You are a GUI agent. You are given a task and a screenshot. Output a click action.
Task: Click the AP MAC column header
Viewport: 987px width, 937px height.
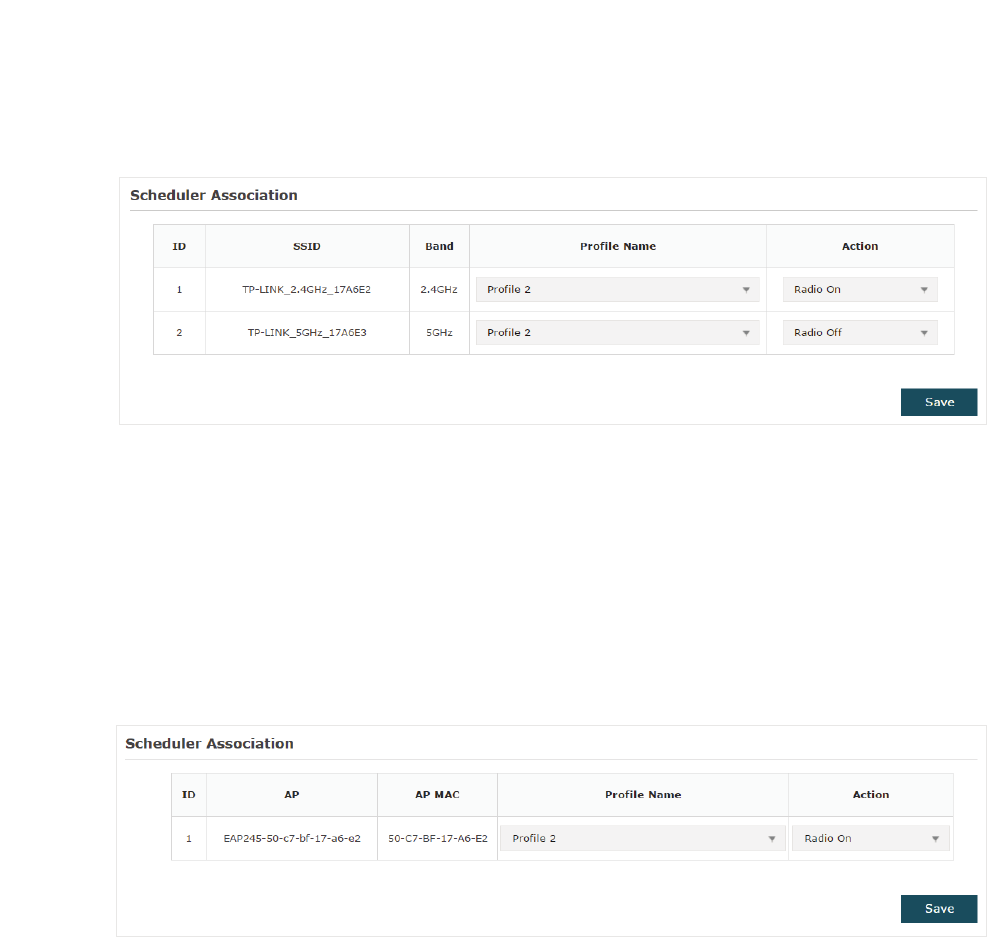tap(437, 795)
